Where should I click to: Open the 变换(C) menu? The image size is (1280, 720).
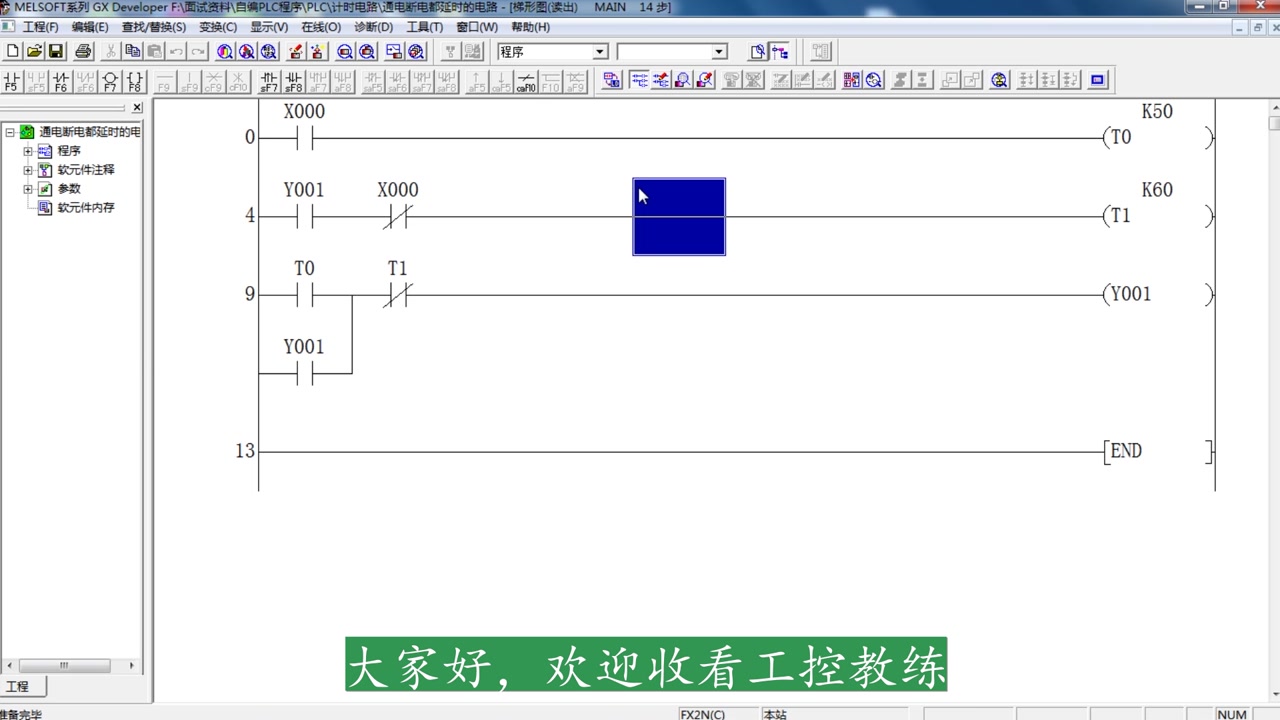pyautogui.click(x=218, y=27)
